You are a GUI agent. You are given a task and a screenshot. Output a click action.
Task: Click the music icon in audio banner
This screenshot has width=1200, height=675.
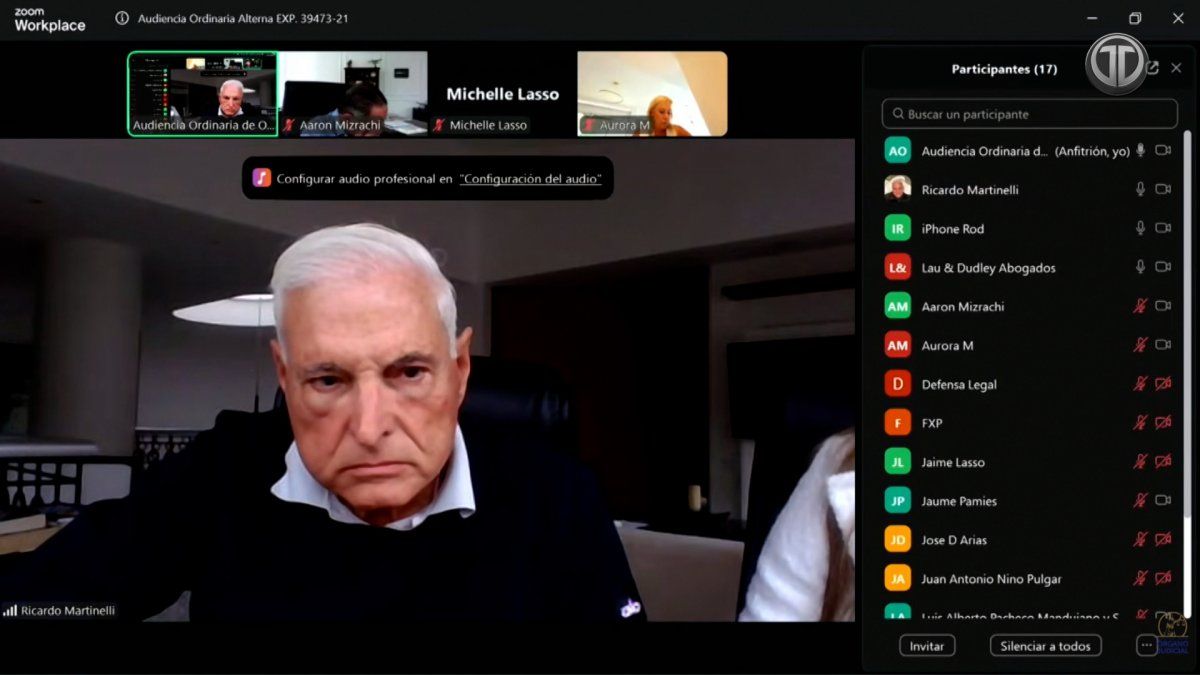click(262, 178)
